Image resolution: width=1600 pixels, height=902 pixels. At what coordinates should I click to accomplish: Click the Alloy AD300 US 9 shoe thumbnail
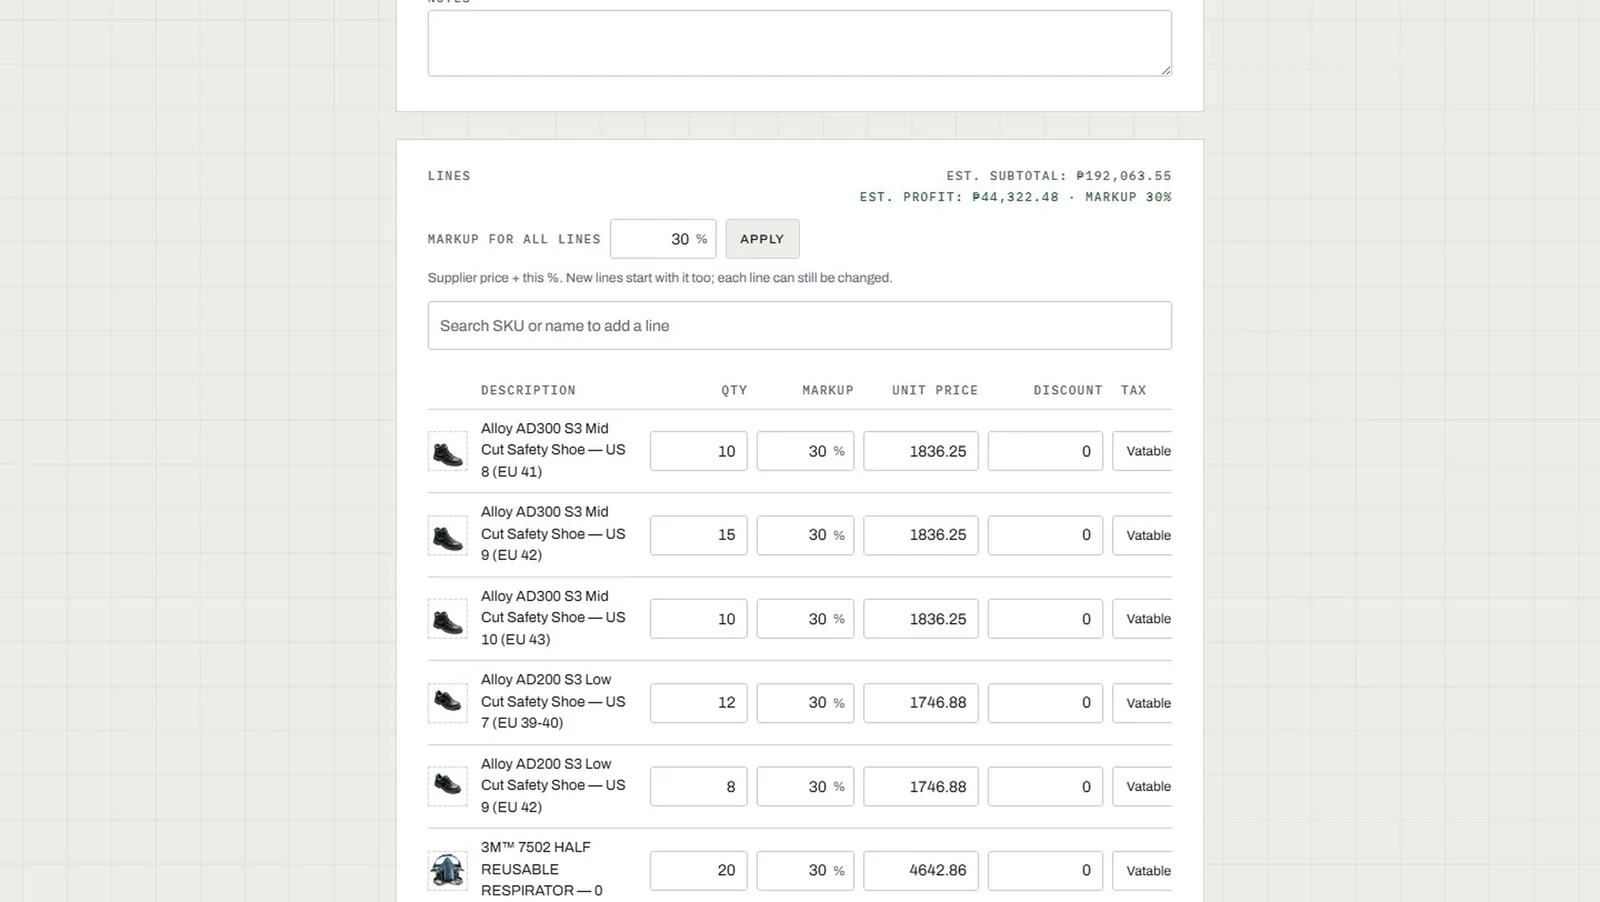coord(447,535)
